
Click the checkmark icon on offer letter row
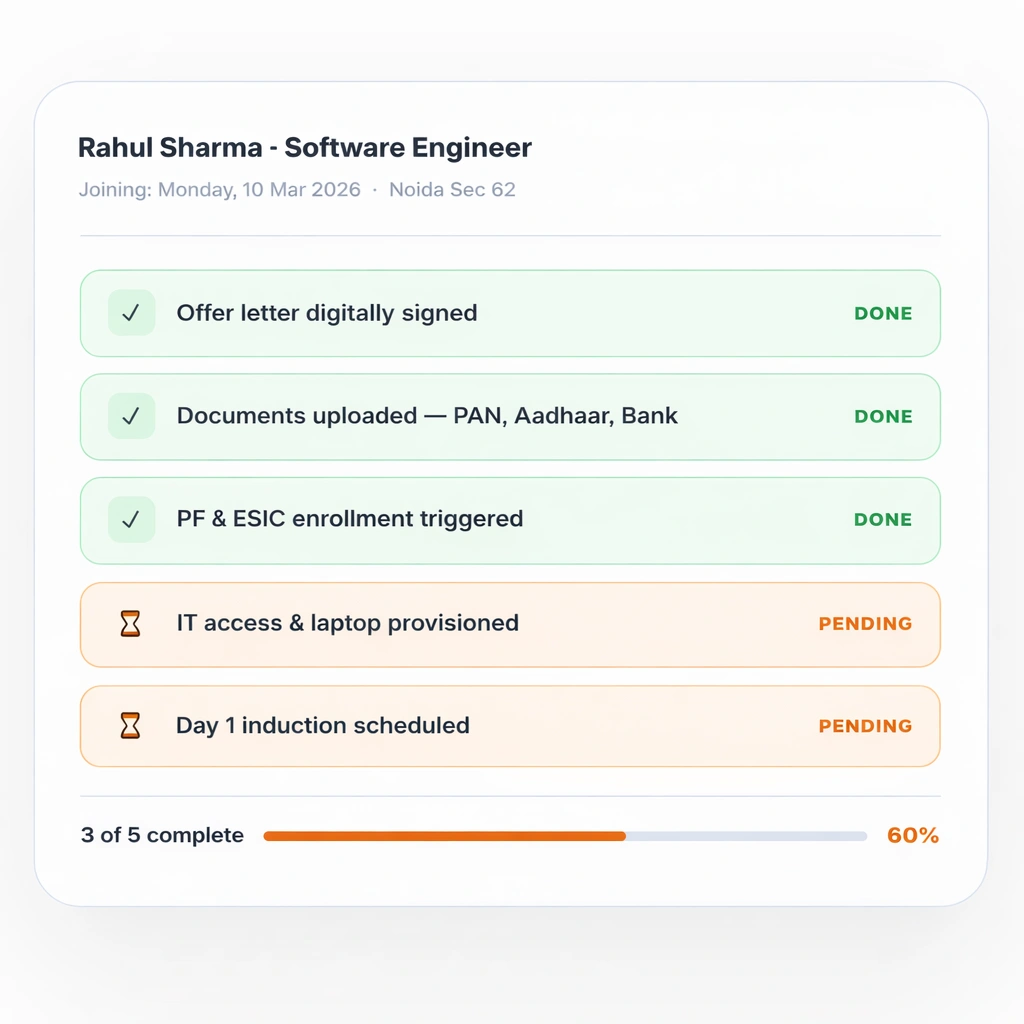[131, 313]
